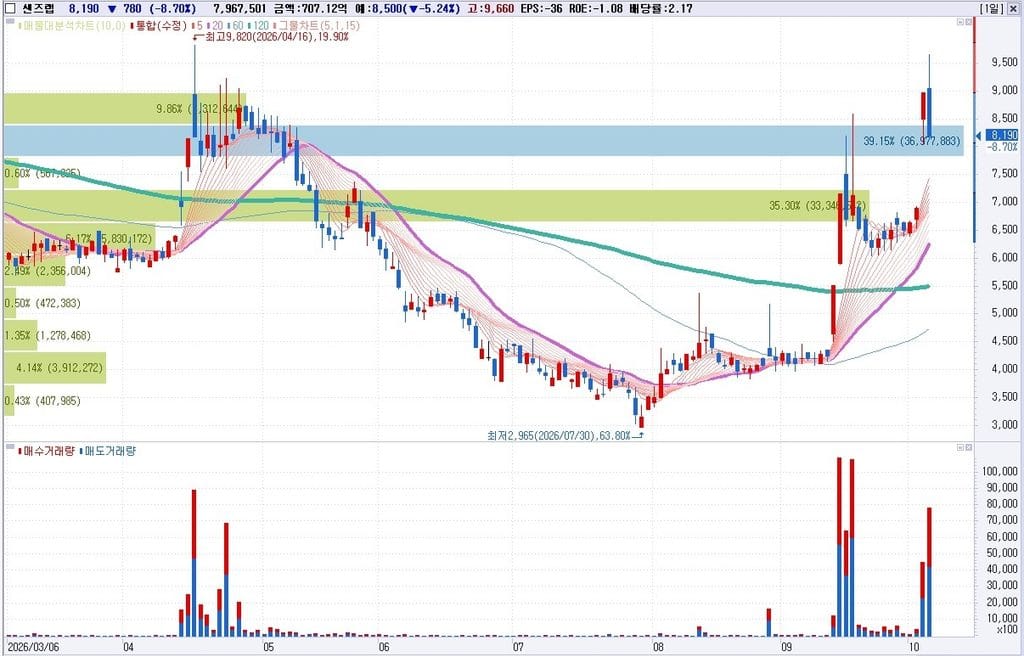Viewport: 1024px width, 656px height.
Task: Click the 4.14% (3,912,272) volume profile bar
Action: [55, 368]
